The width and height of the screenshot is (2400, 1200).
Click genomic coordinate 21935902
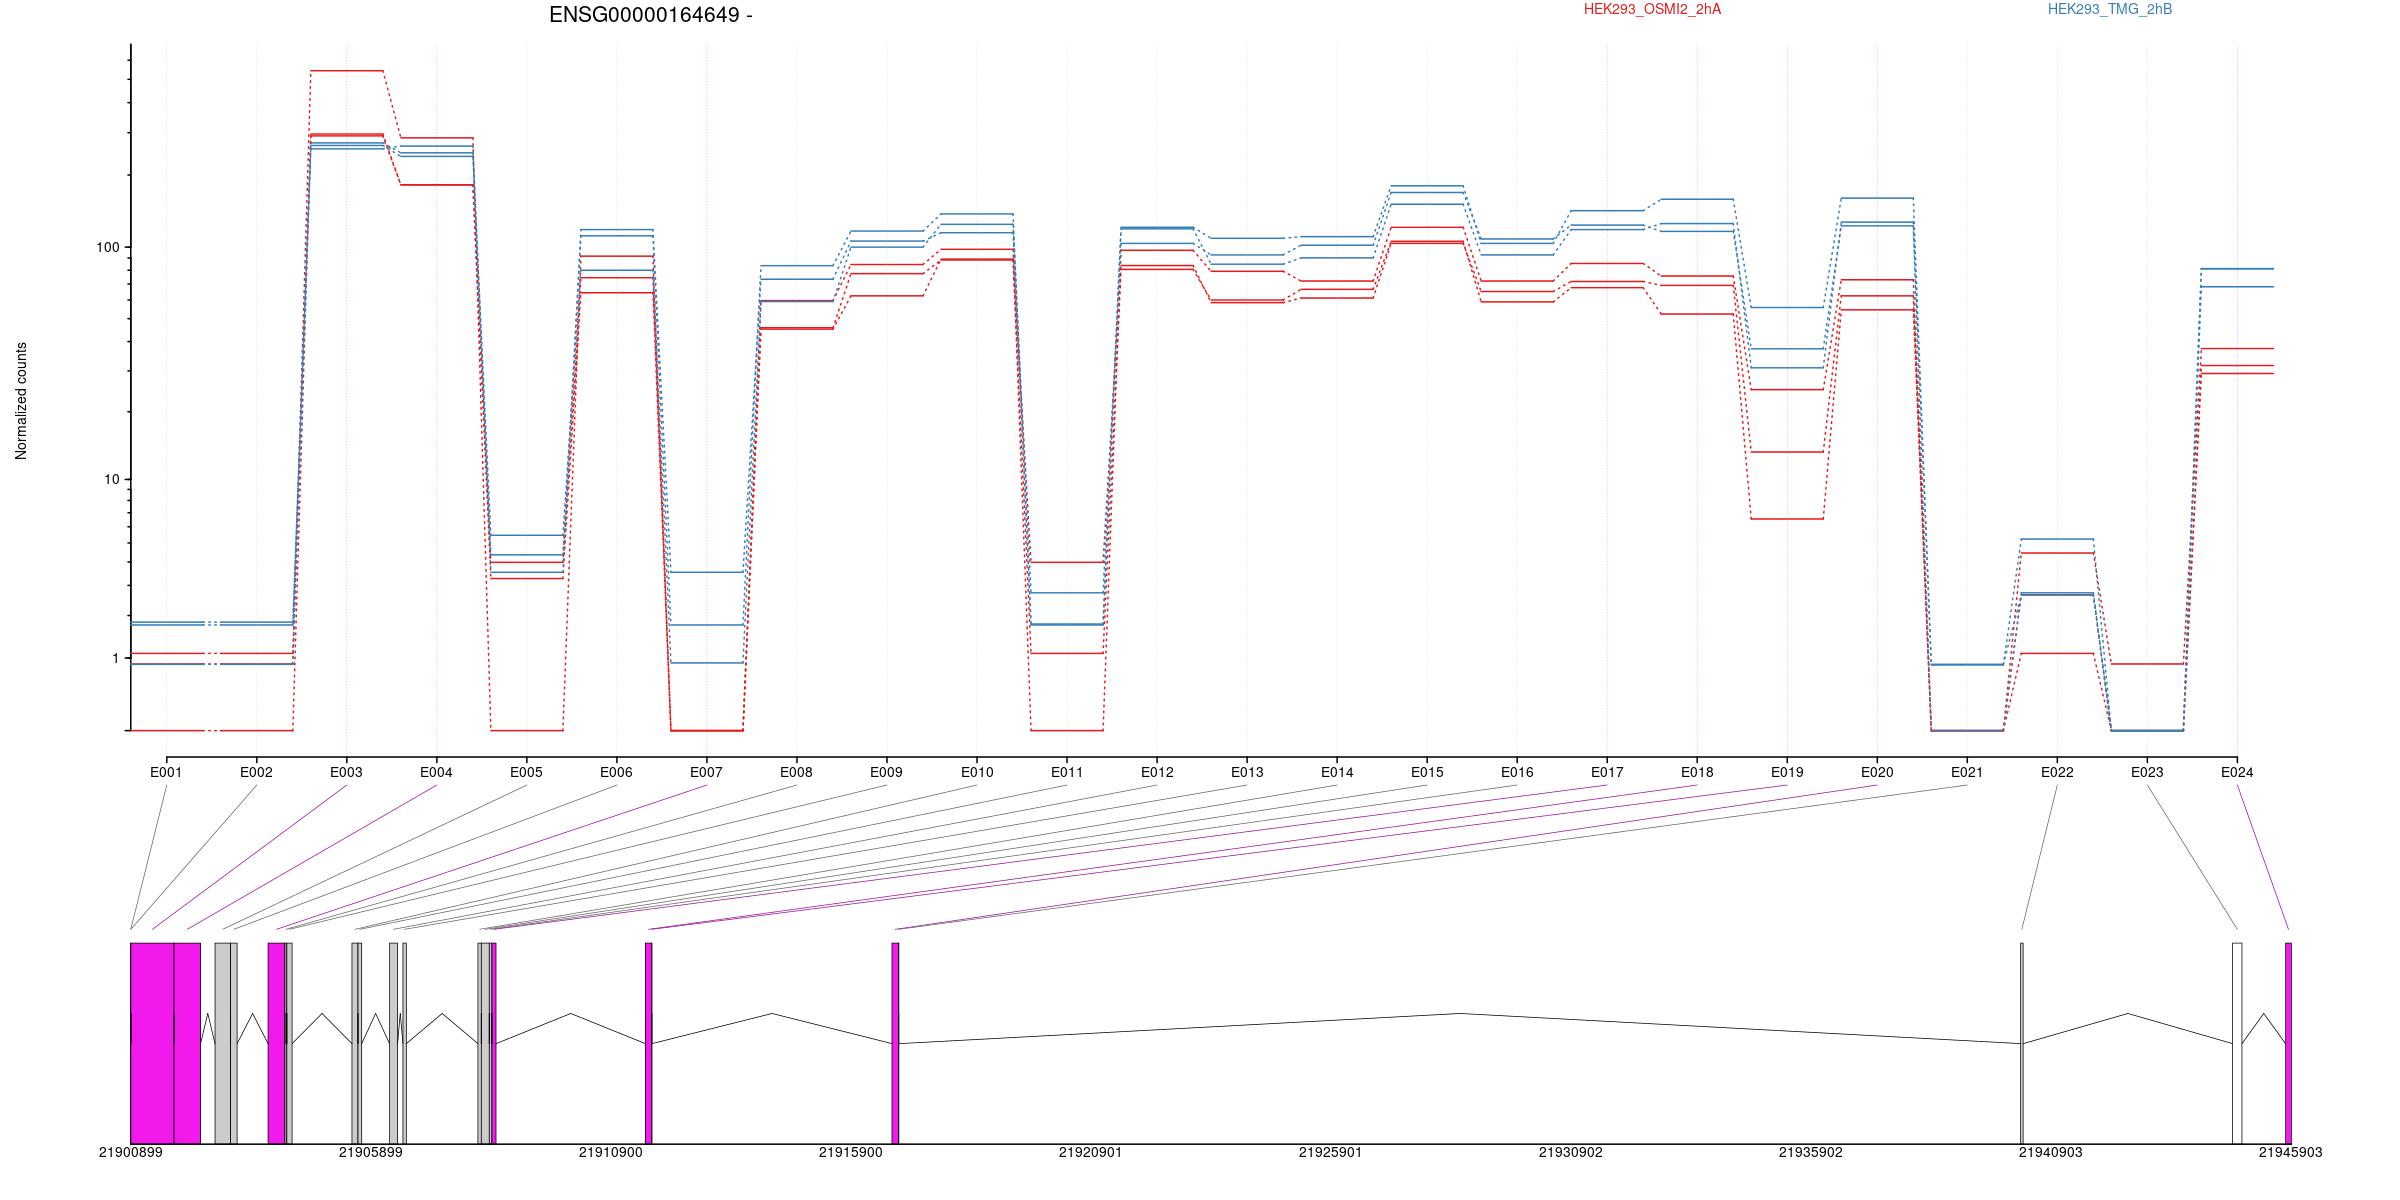1810,1152
